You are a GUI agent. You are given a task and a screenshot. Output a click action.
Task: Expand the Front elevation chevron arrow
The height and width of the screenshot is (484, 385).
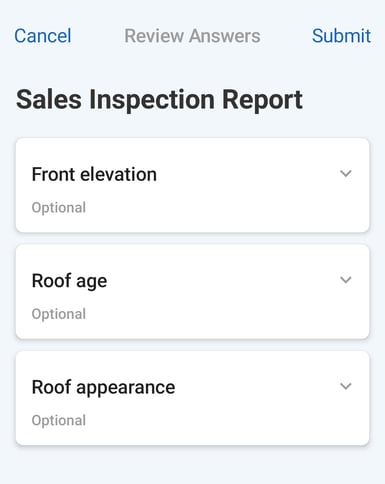coord(346,173)
